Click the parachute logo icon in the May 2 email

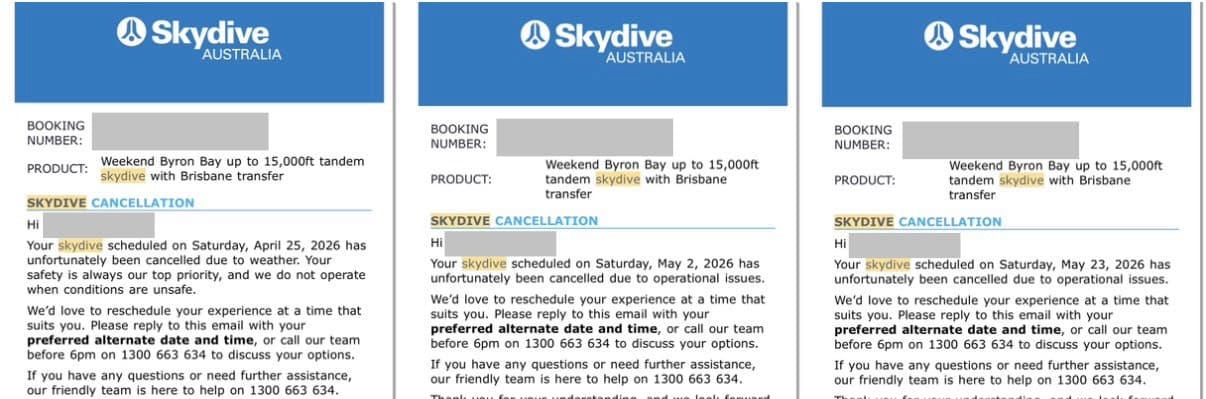coord(535,36)
